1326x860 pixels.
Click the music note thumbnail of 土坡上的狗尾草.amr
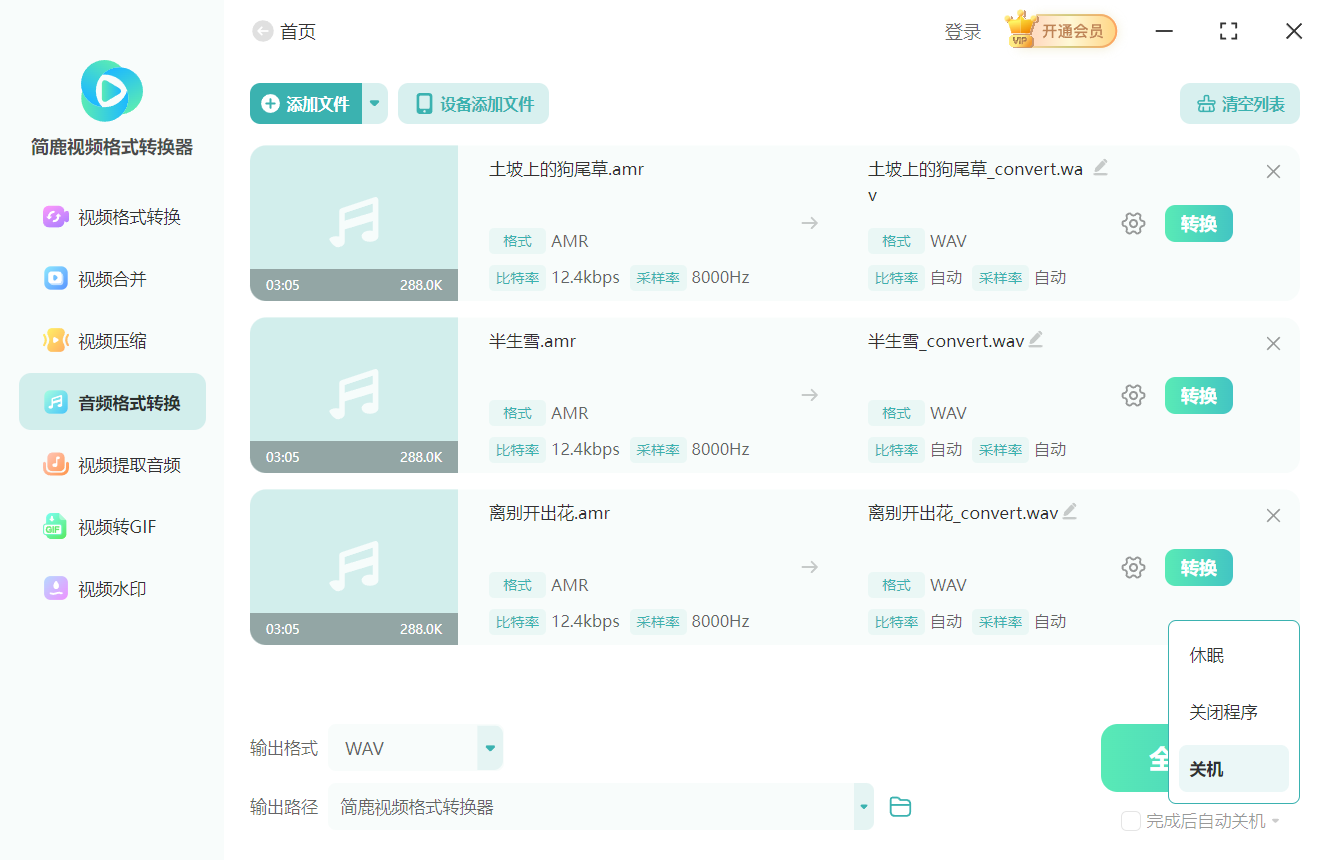pyautogui.click(x=354, y=222)
